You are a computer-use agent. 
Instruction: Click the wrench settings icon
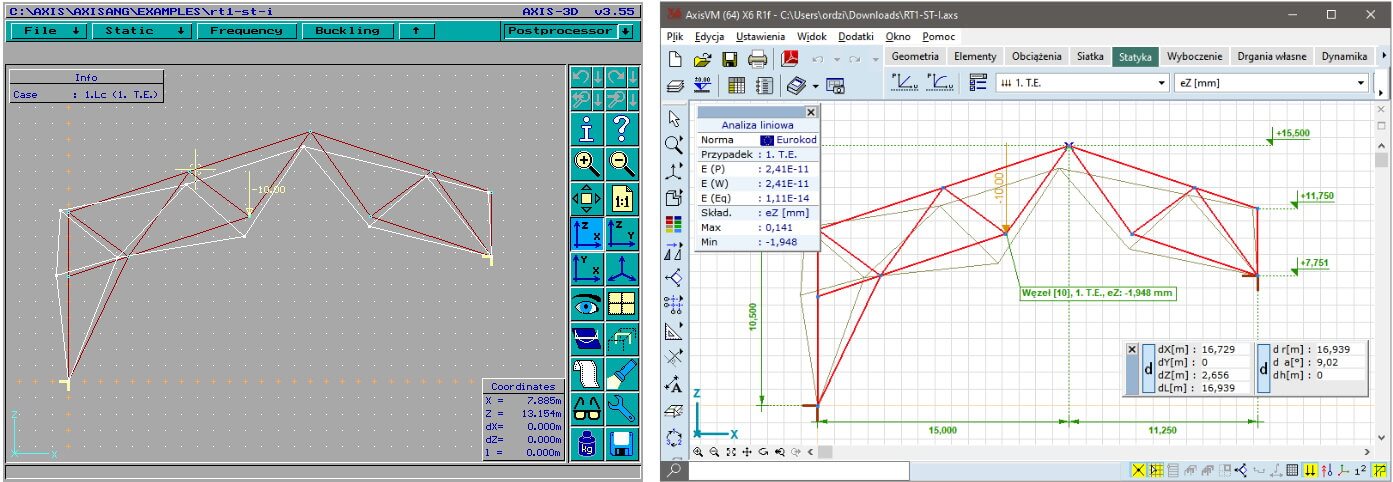(x=622, y=407)
